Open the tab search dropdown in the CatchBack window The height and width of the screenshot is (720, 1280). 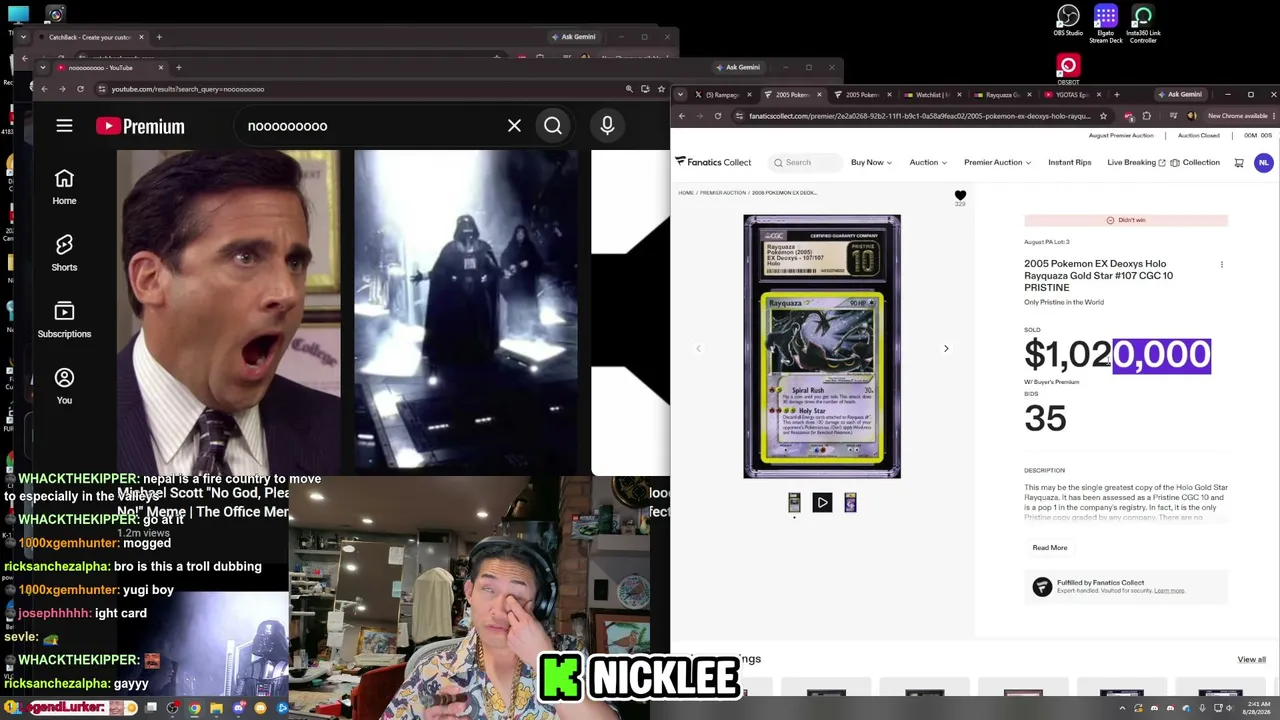click(x=23, y=37)
